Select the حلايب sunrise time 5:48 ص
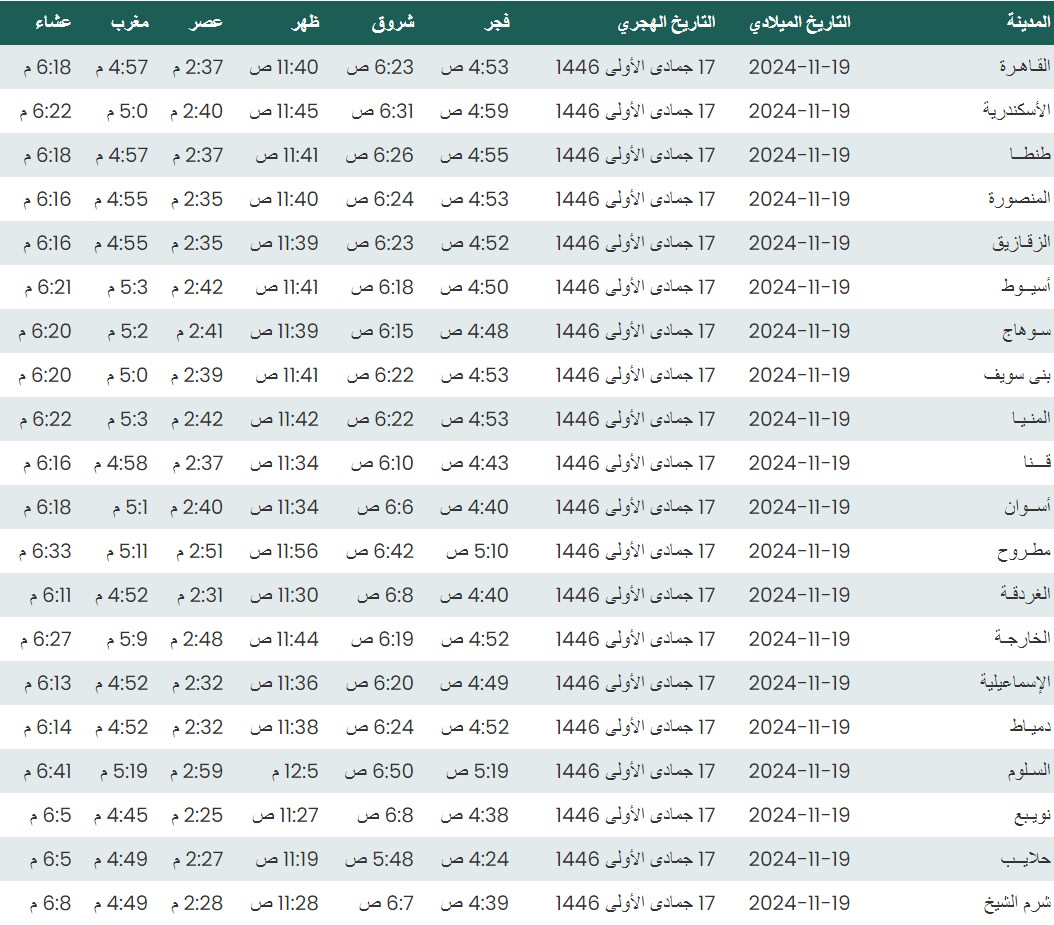 click(379, 859)
